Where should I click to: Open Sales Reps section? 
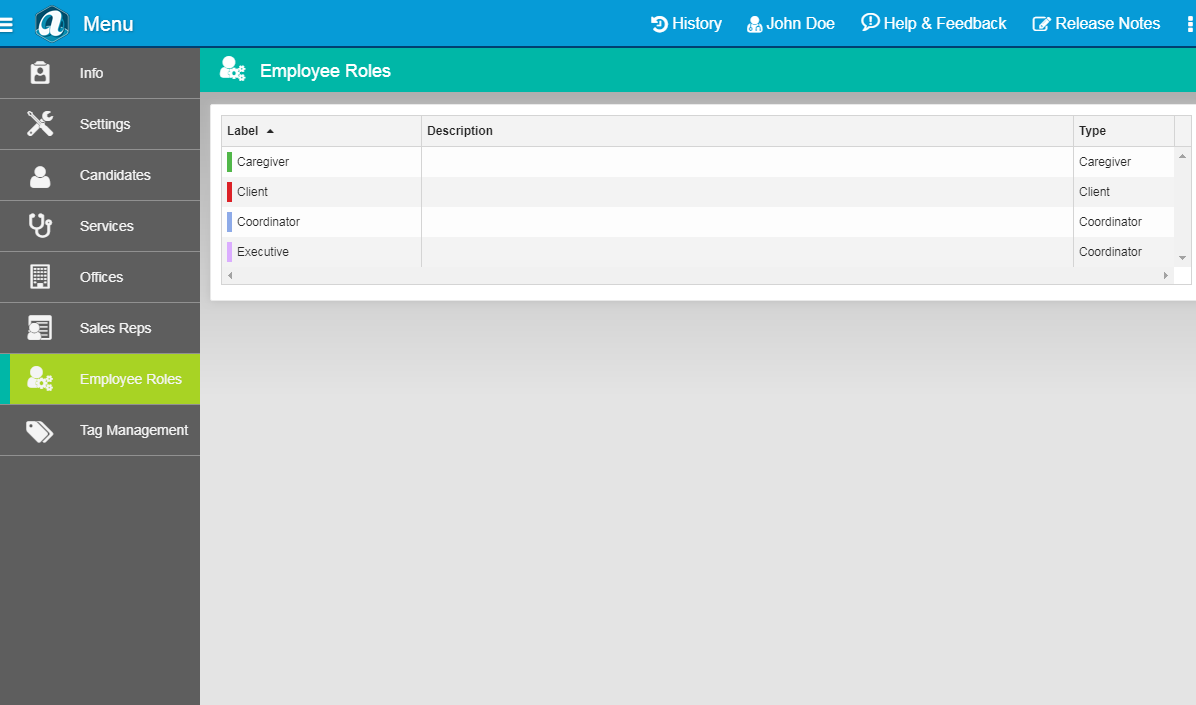[x=100, y=329]
